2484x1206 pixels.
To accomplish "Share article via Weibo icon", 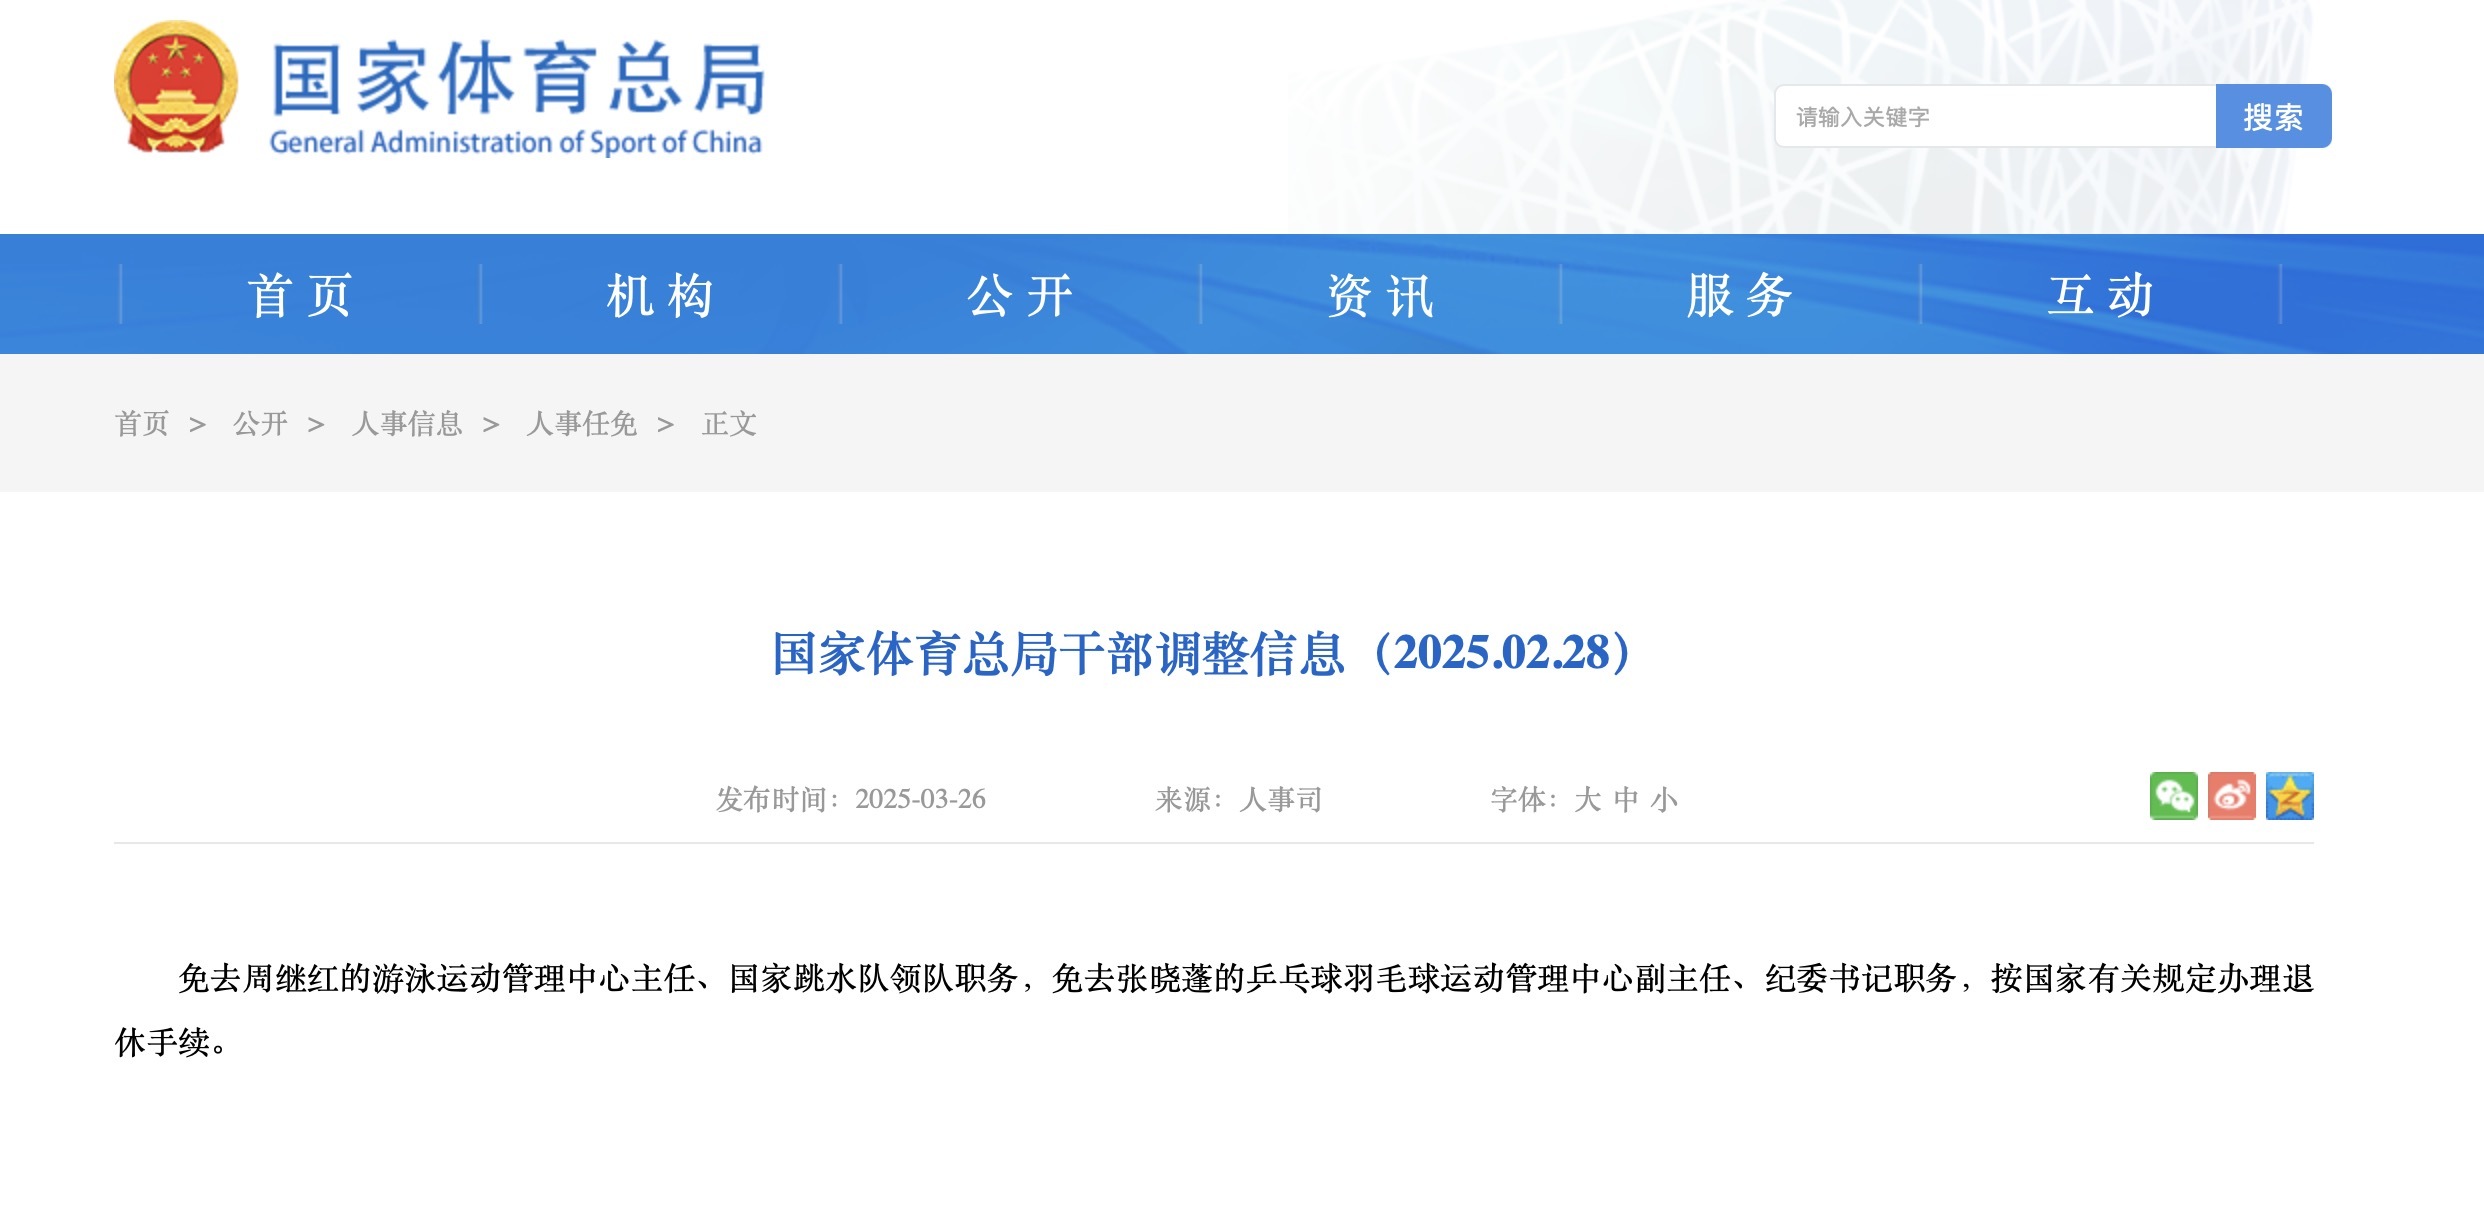I will click(x=2231, y=796).
